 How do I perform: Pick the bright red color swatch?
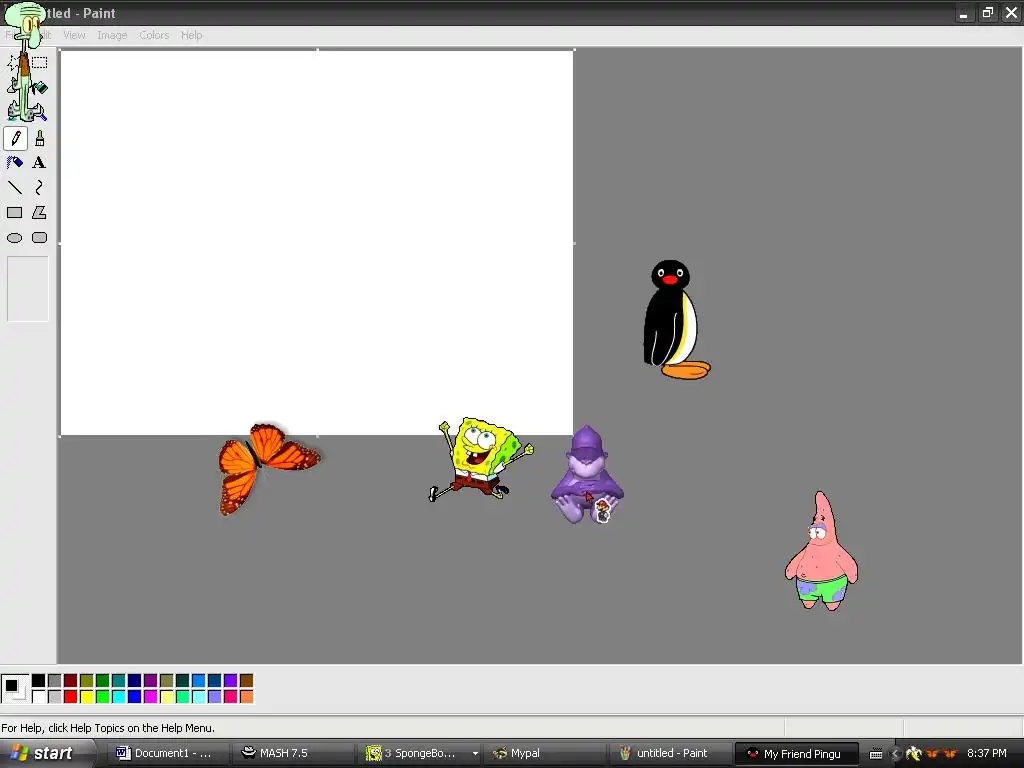(x=71, y=697)
